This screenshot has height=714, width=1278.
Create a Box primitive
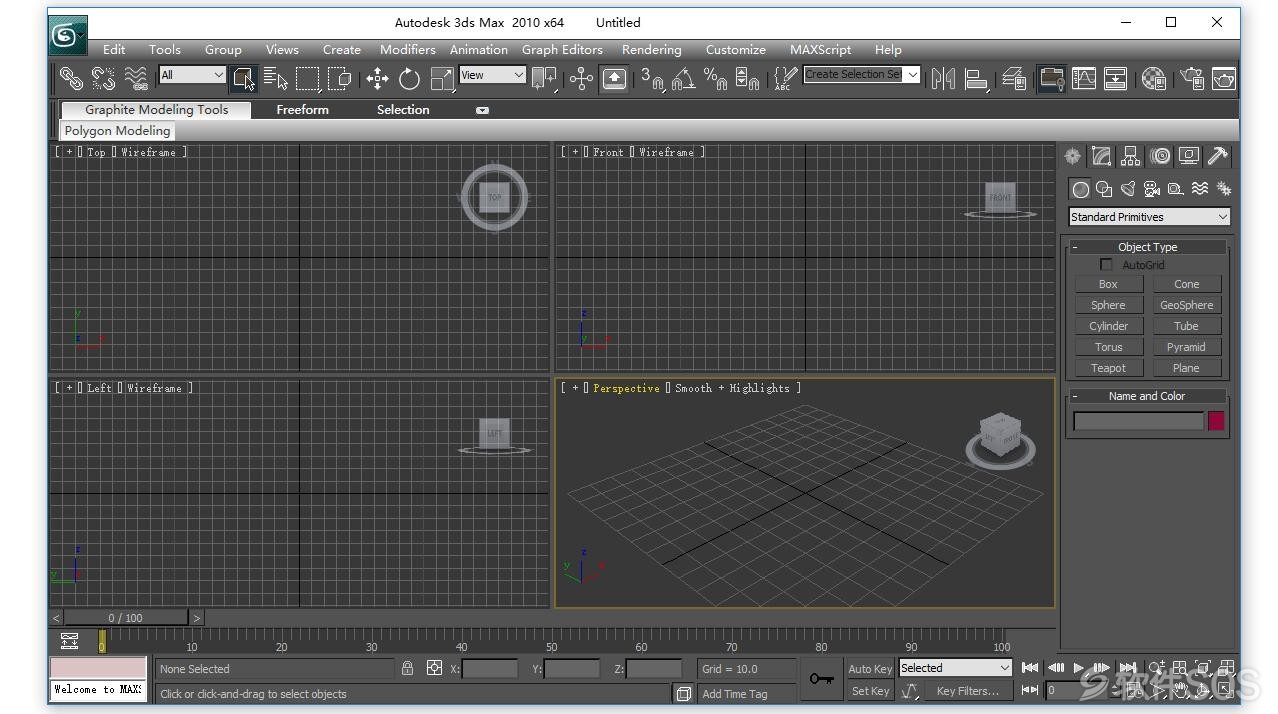pyautogui.click(x=1108, y=284)
